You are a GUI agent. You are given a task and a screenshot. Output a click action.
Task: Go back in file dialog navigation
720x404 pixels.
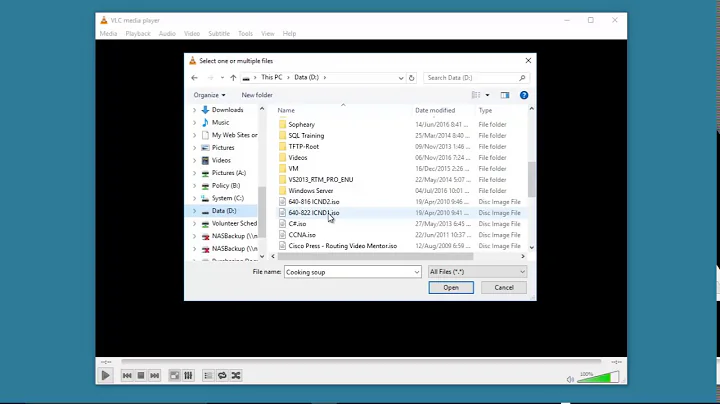[x=194, y=78]
